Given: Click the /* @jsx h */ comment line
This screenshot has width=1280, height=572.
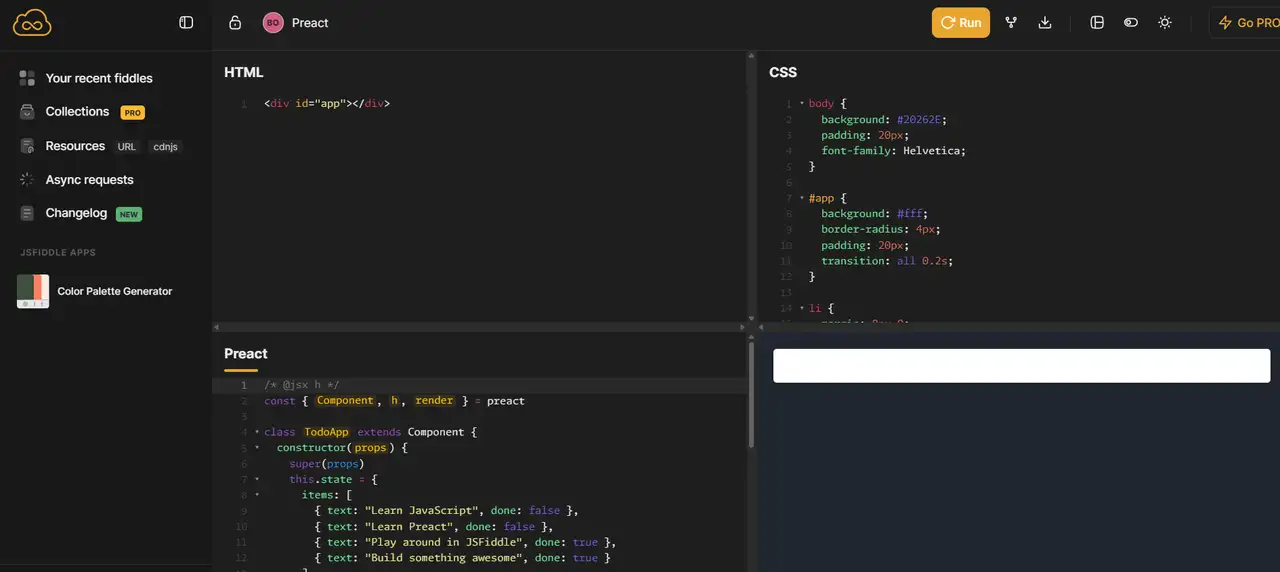Looking at the screenshot, I should 302,385.
